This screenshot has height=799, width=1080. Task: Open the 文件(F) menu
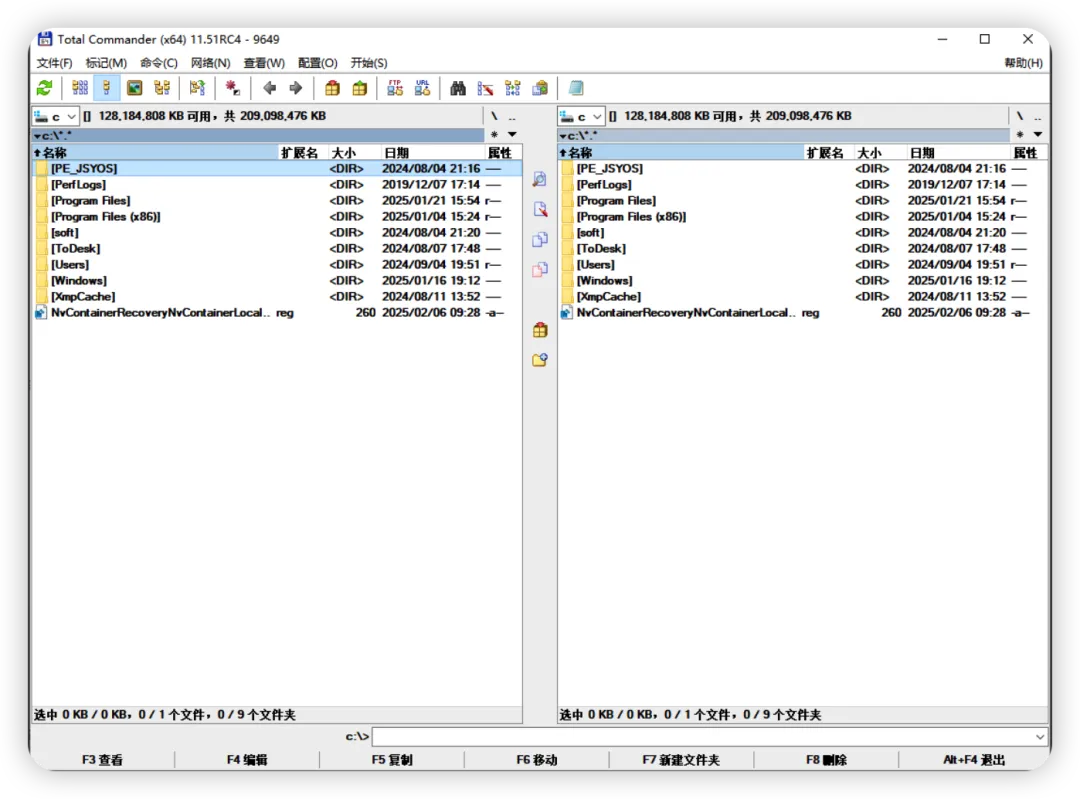(54, 63)
